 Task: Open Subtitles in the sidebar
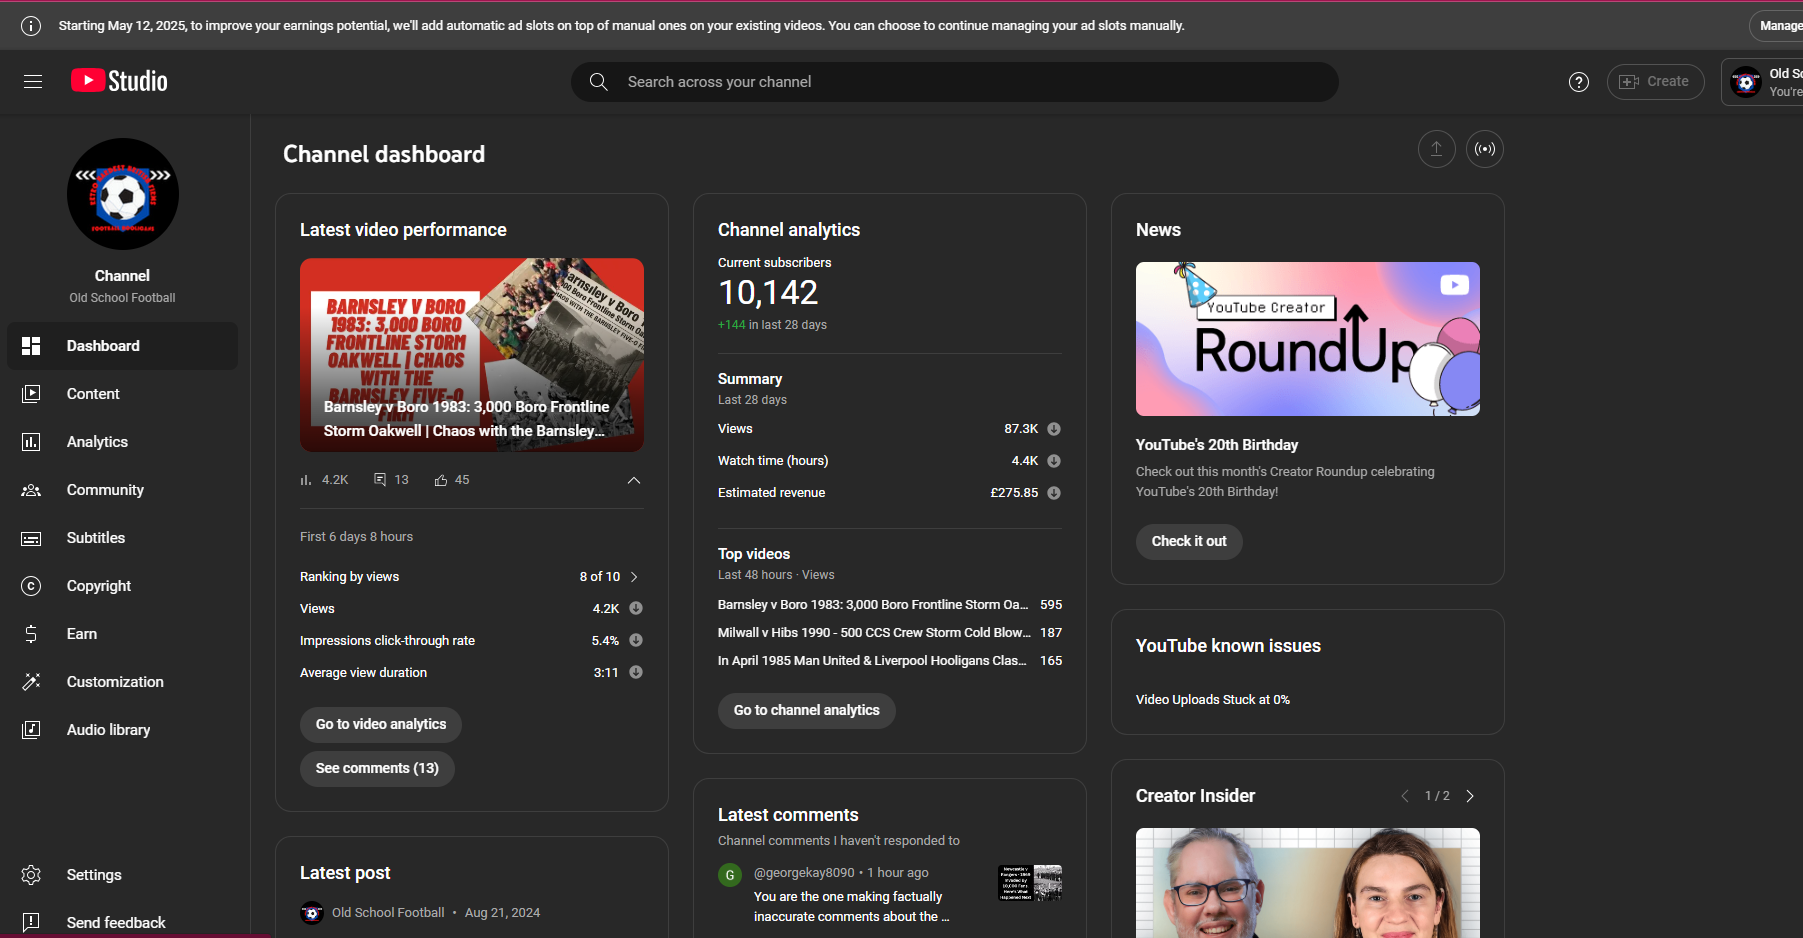click(123, 538)
